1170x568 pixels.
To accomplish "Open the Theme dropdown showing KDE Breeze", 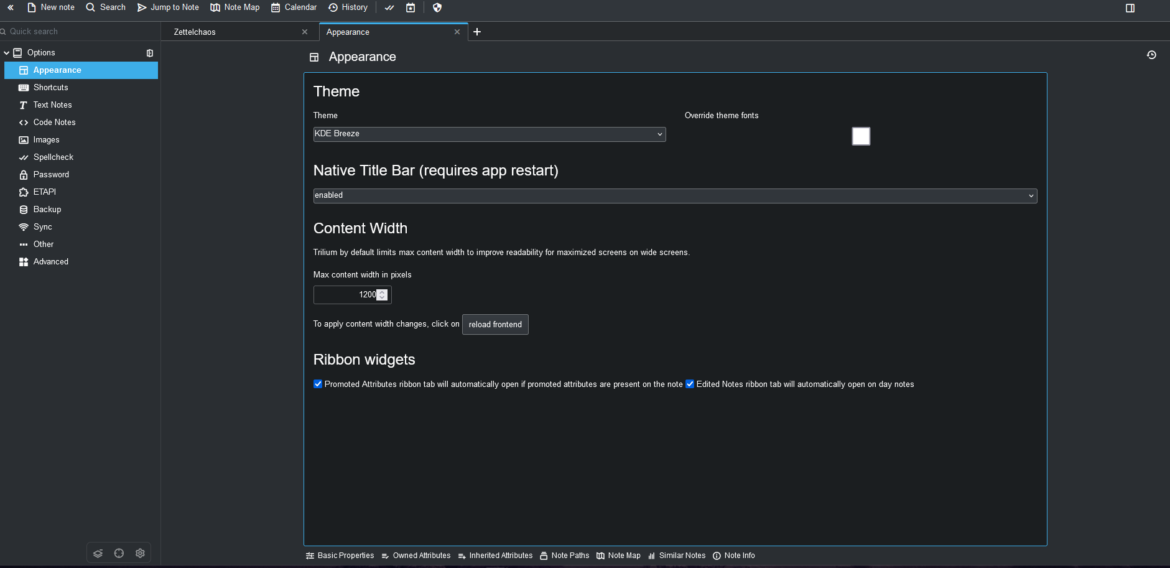I will [x=489, y=134].
